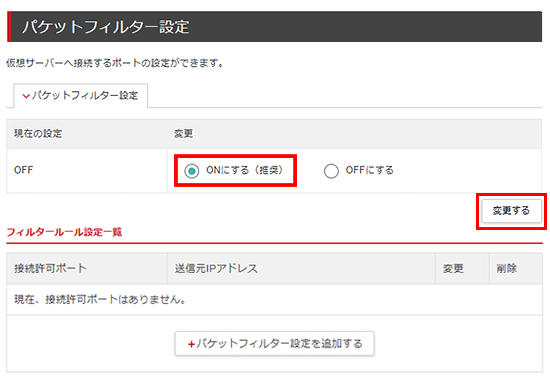Click the 現在、接続許可ポートはありません message row
Image resolution: width=550 pixels, height=380 pixels.
pyautogui.click(x=274, y=299)
